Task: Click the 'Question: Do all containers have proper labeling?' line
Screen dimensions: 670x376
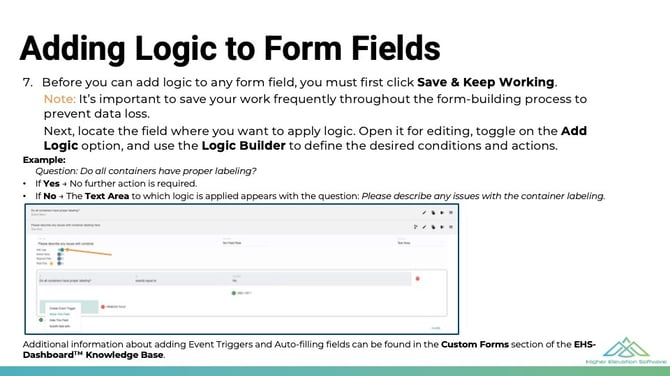Action: [x=146, y=171]
